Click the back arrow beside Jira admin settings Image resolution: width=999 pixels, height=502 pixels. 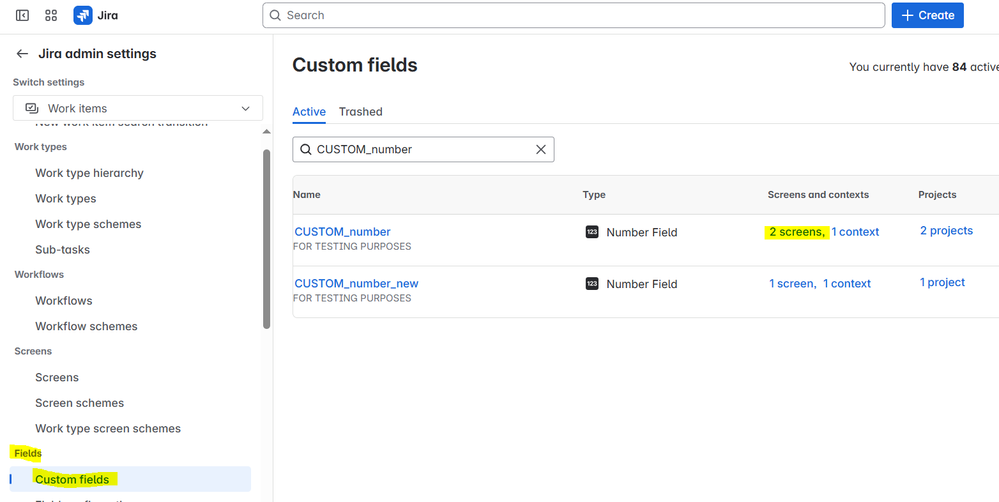click(22, 54)
